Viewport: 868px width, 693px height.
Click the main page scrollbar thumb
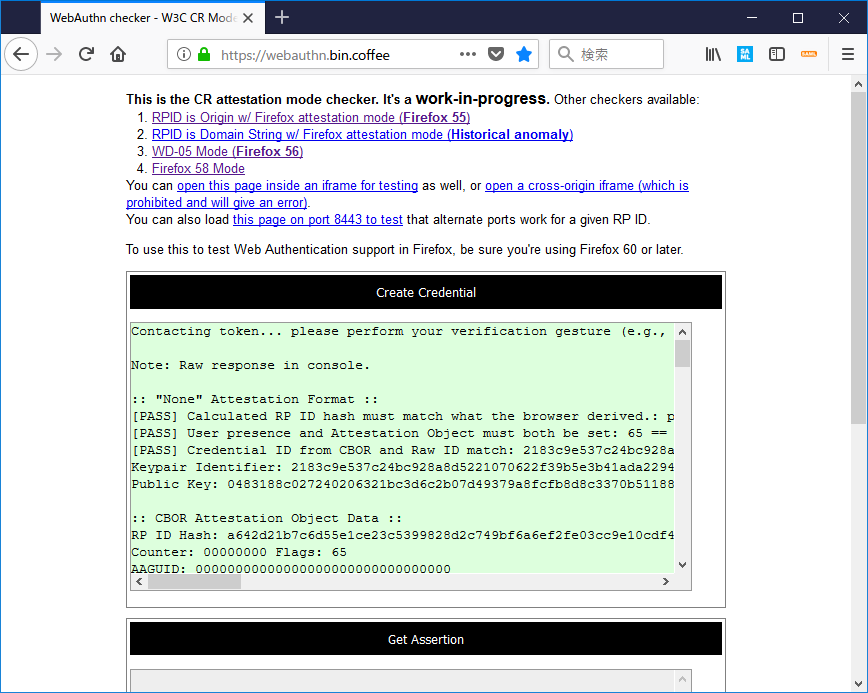click(858, 258)
